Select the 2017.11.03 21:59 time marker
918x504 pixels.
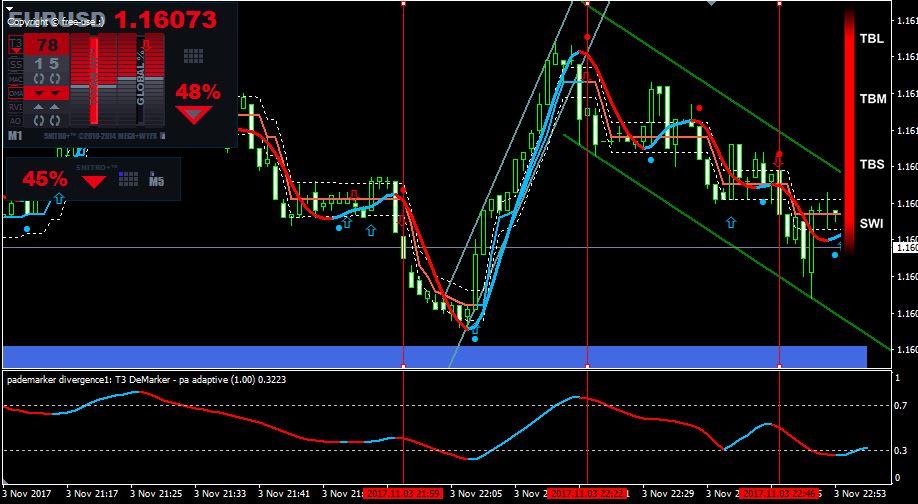(403, 494)
